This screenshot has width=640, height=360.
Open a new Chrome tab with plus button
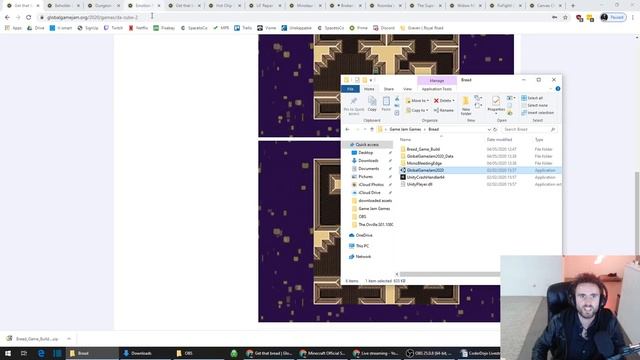click(x=573, y=6)
